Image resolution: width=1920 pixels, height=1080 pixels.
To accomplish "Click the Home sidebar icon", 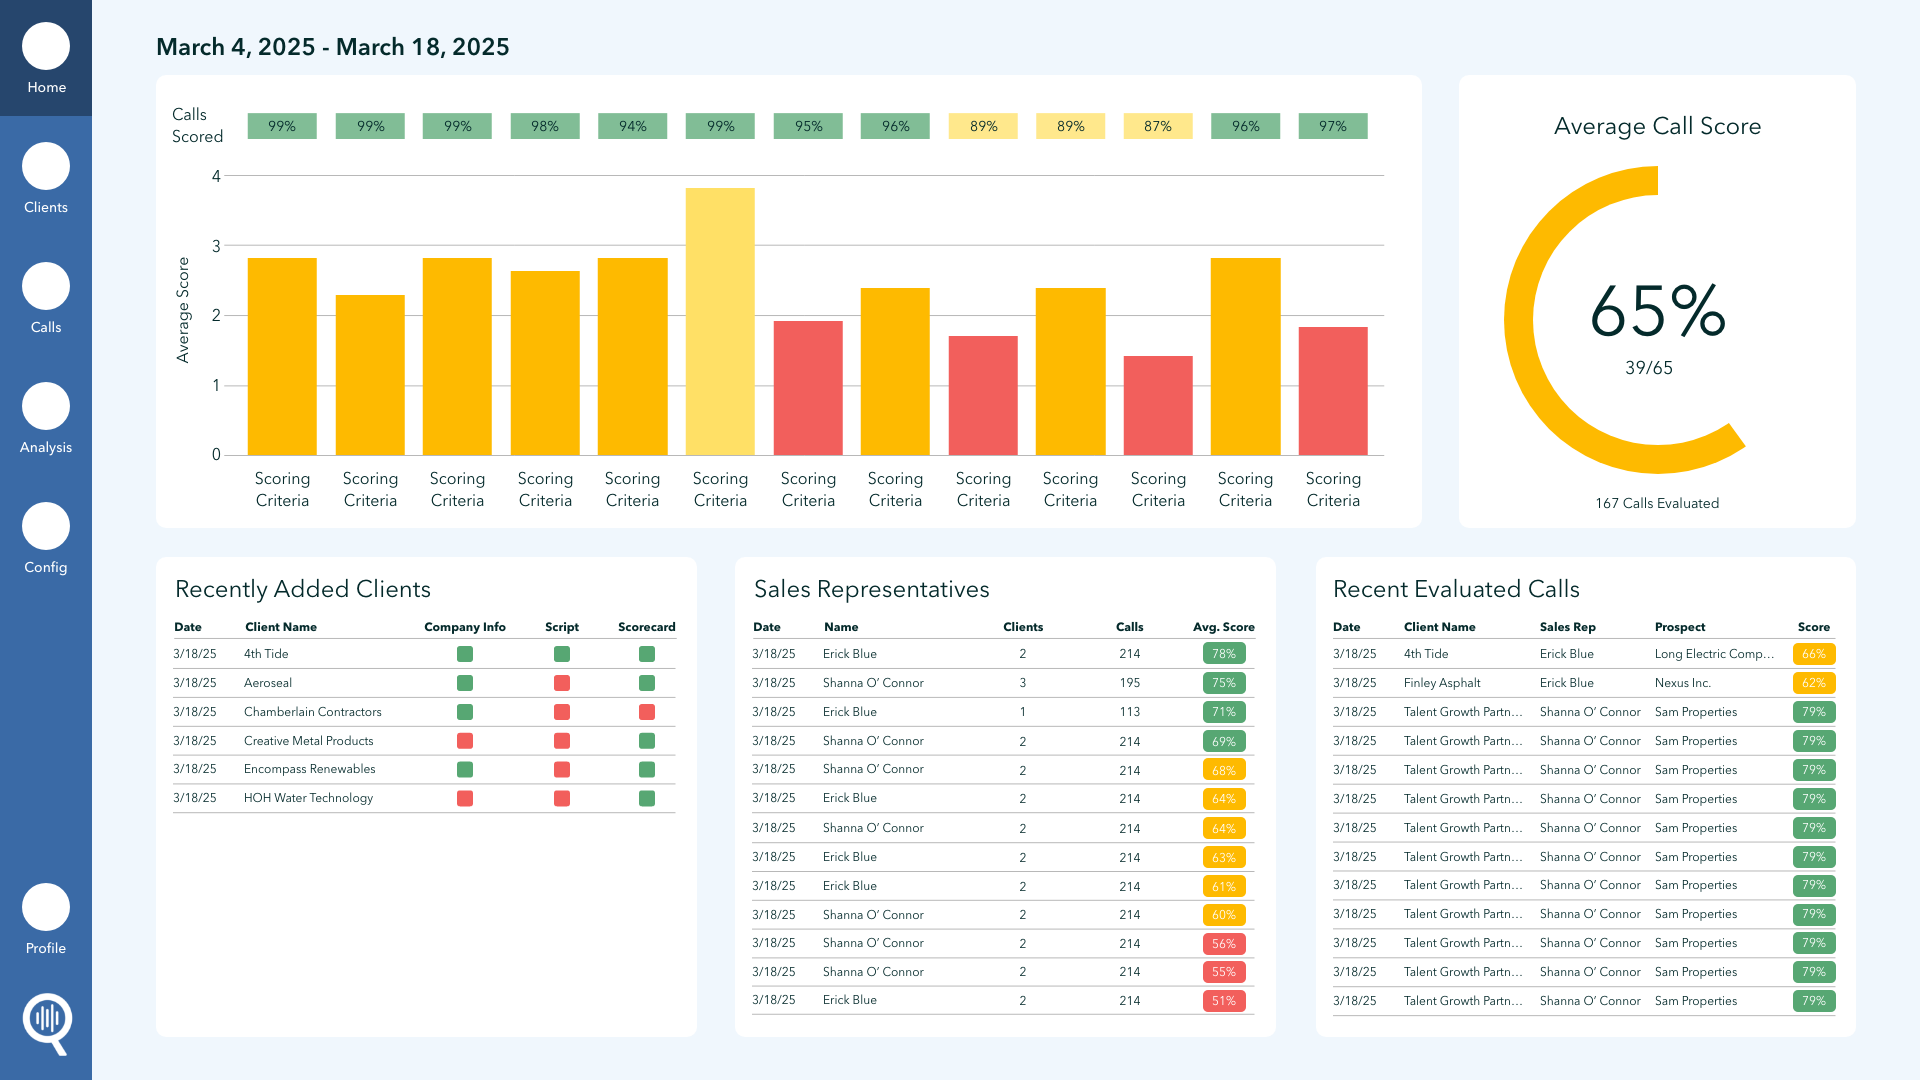I will point(46,47).
